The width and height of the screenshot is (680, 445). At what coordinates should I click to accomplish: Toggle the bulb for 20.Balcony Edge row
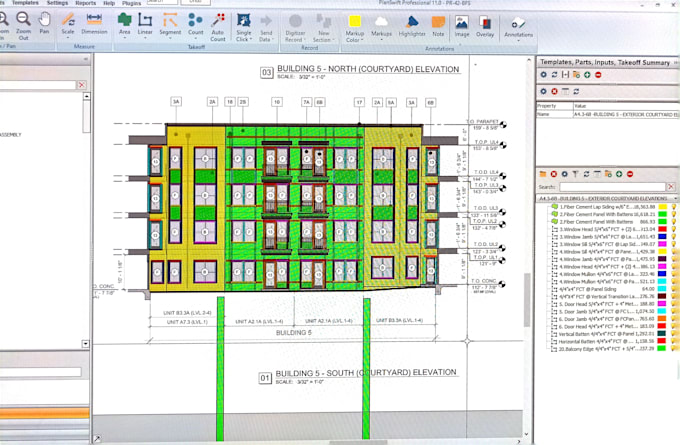pyautogui.click(x=674, y=349)
